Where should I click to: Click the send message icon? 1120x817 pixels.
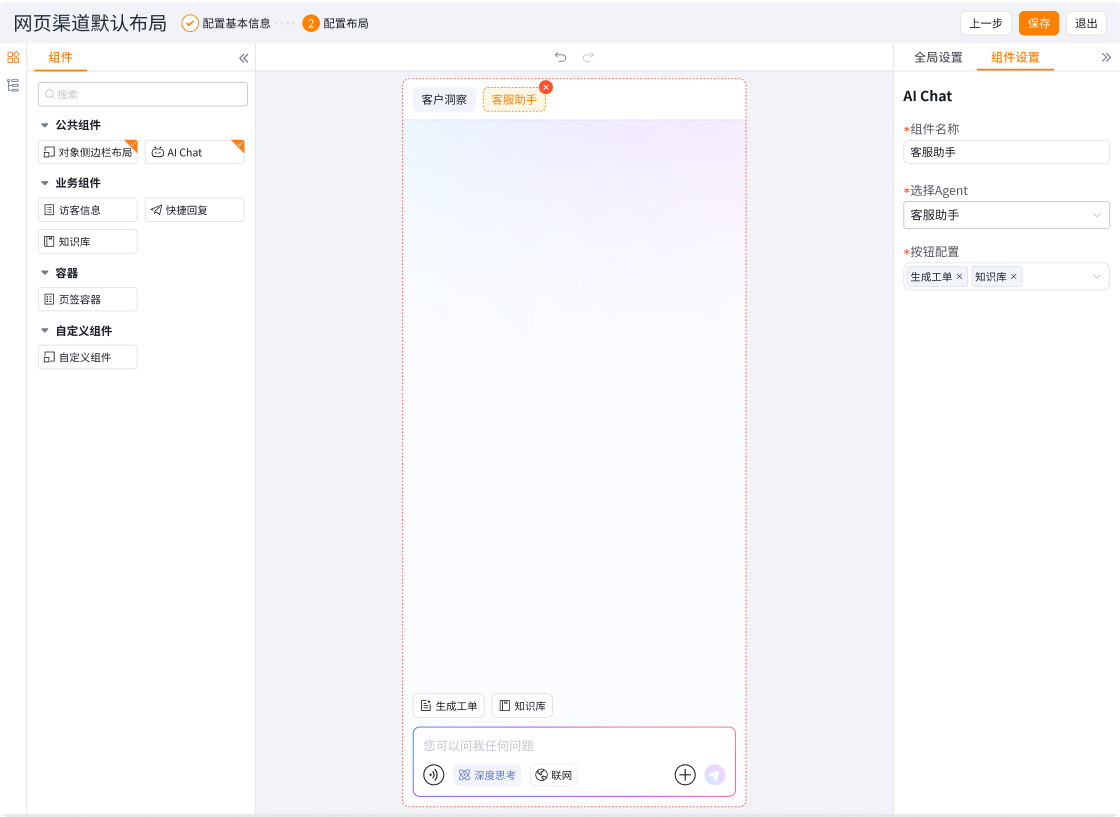click(x=715, y=775)
